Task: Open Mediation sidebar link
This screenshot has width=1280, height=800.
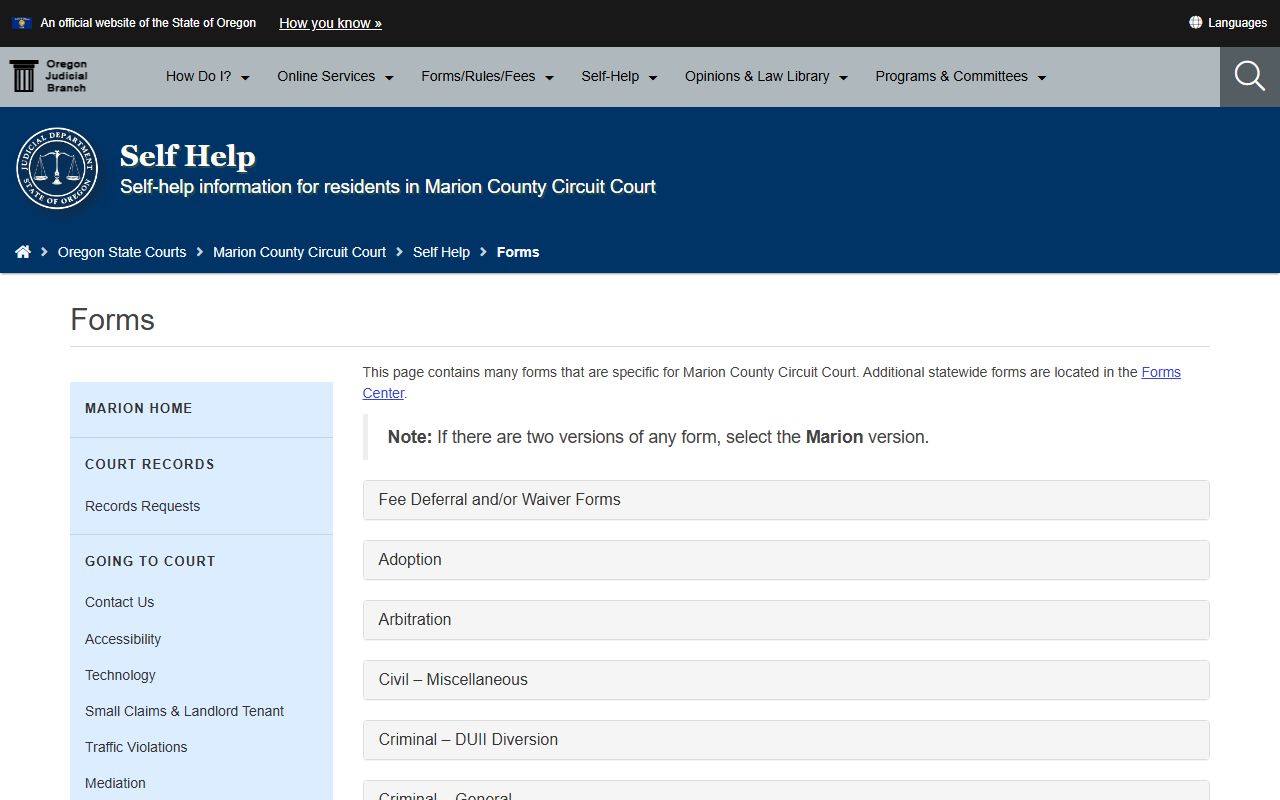Action: pyautogui.click(x=115, y=783)
